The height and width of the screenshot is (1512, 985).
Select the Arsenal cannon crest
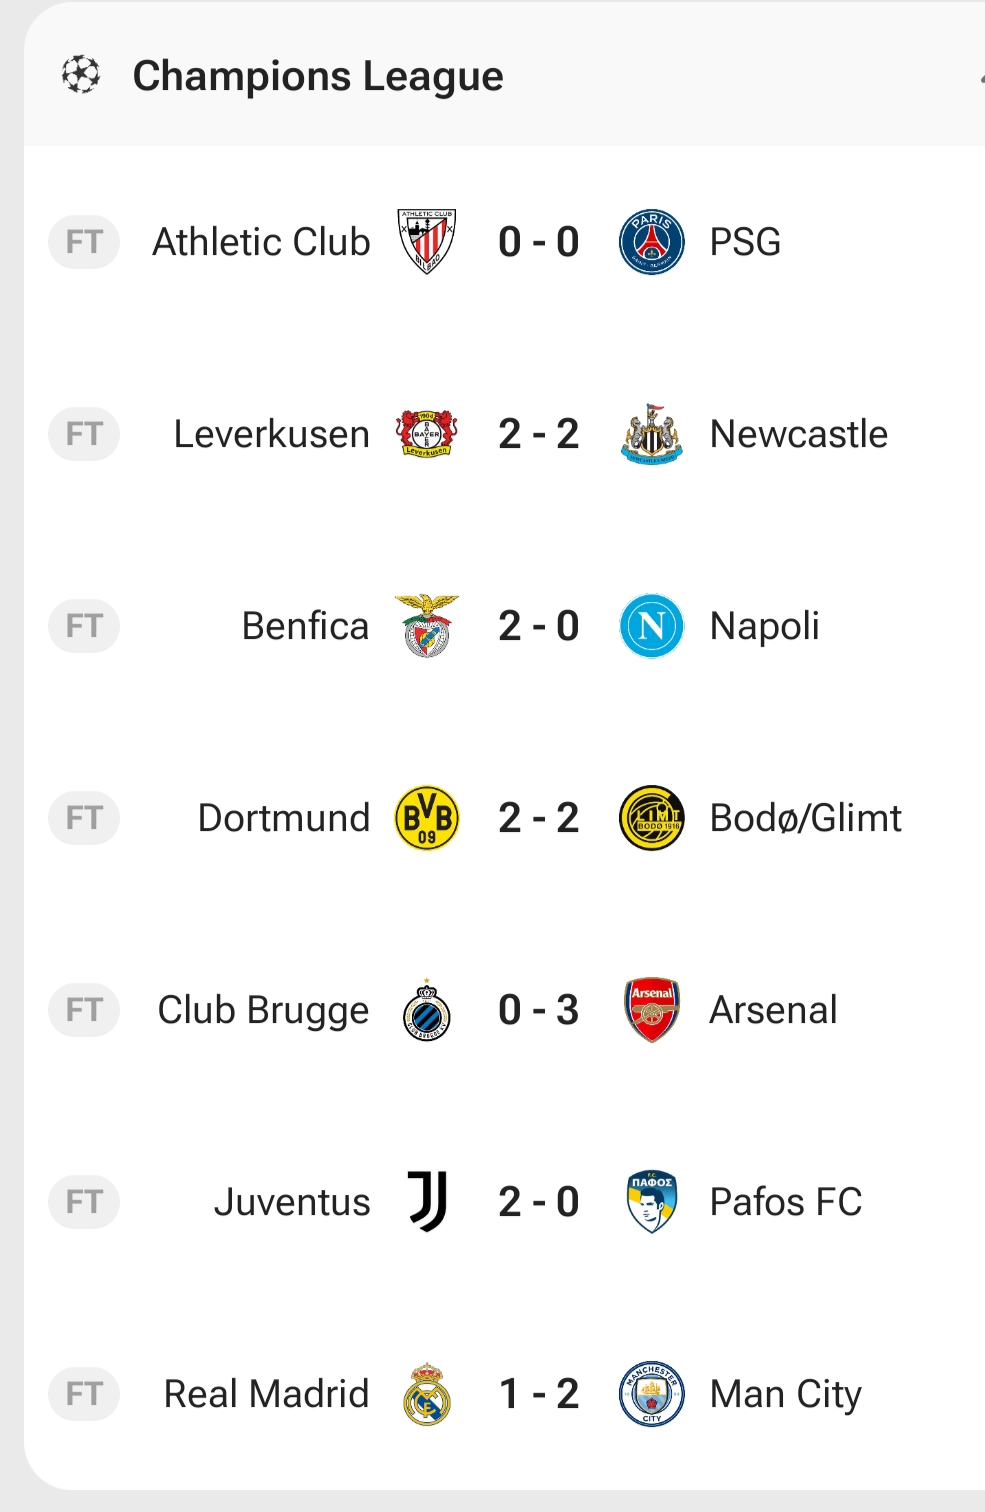tap(651, 1010)
